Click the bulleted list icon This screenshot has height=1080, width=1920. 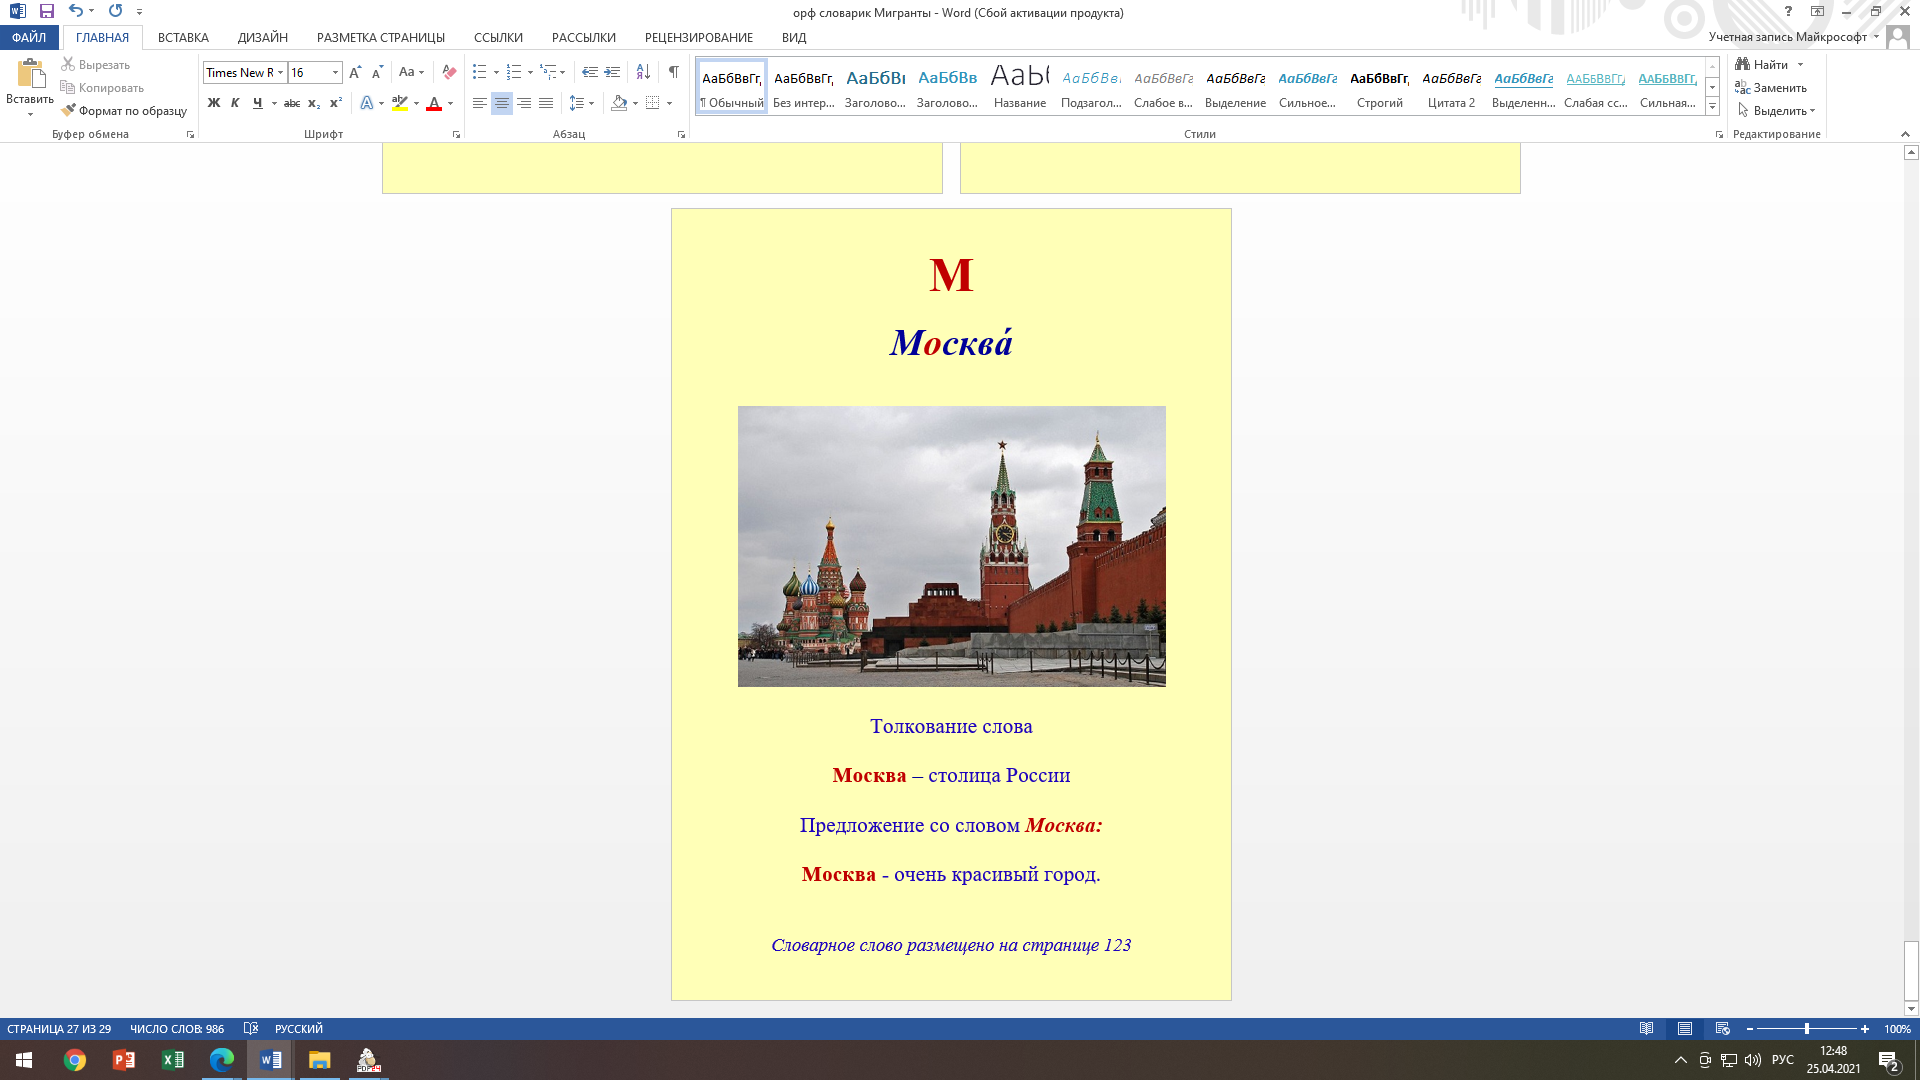pos(480,72)
